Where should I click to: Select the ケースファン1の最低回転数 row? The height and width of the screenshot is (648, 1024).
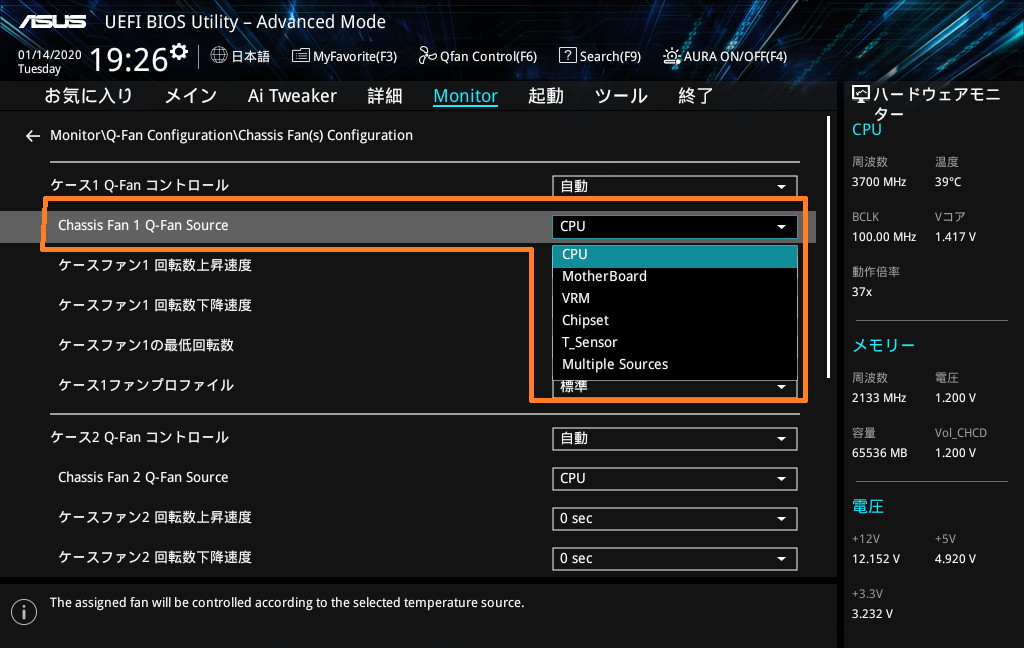coord(146,345)
